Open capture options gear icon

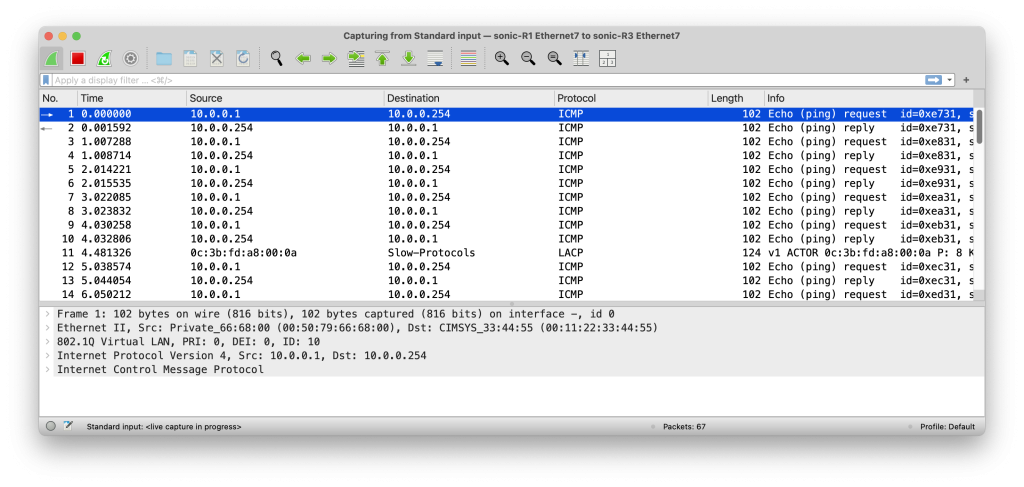coord(129,59)
